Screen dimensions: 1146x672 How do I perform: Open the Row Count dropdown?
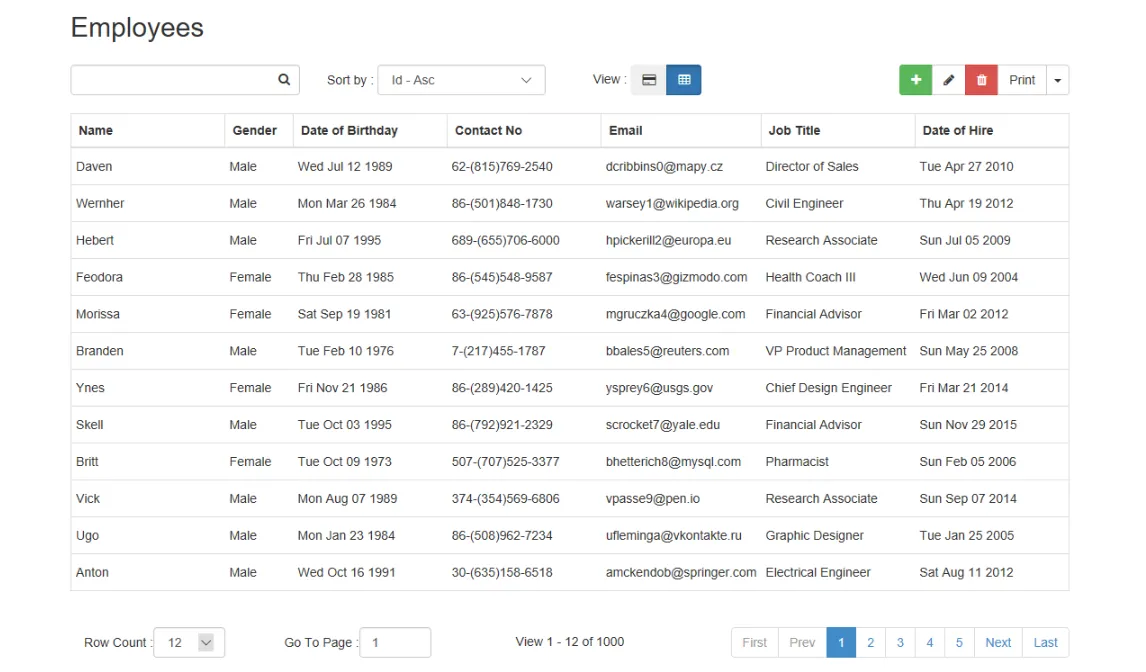pyautogui.click(x=188, y=642)
